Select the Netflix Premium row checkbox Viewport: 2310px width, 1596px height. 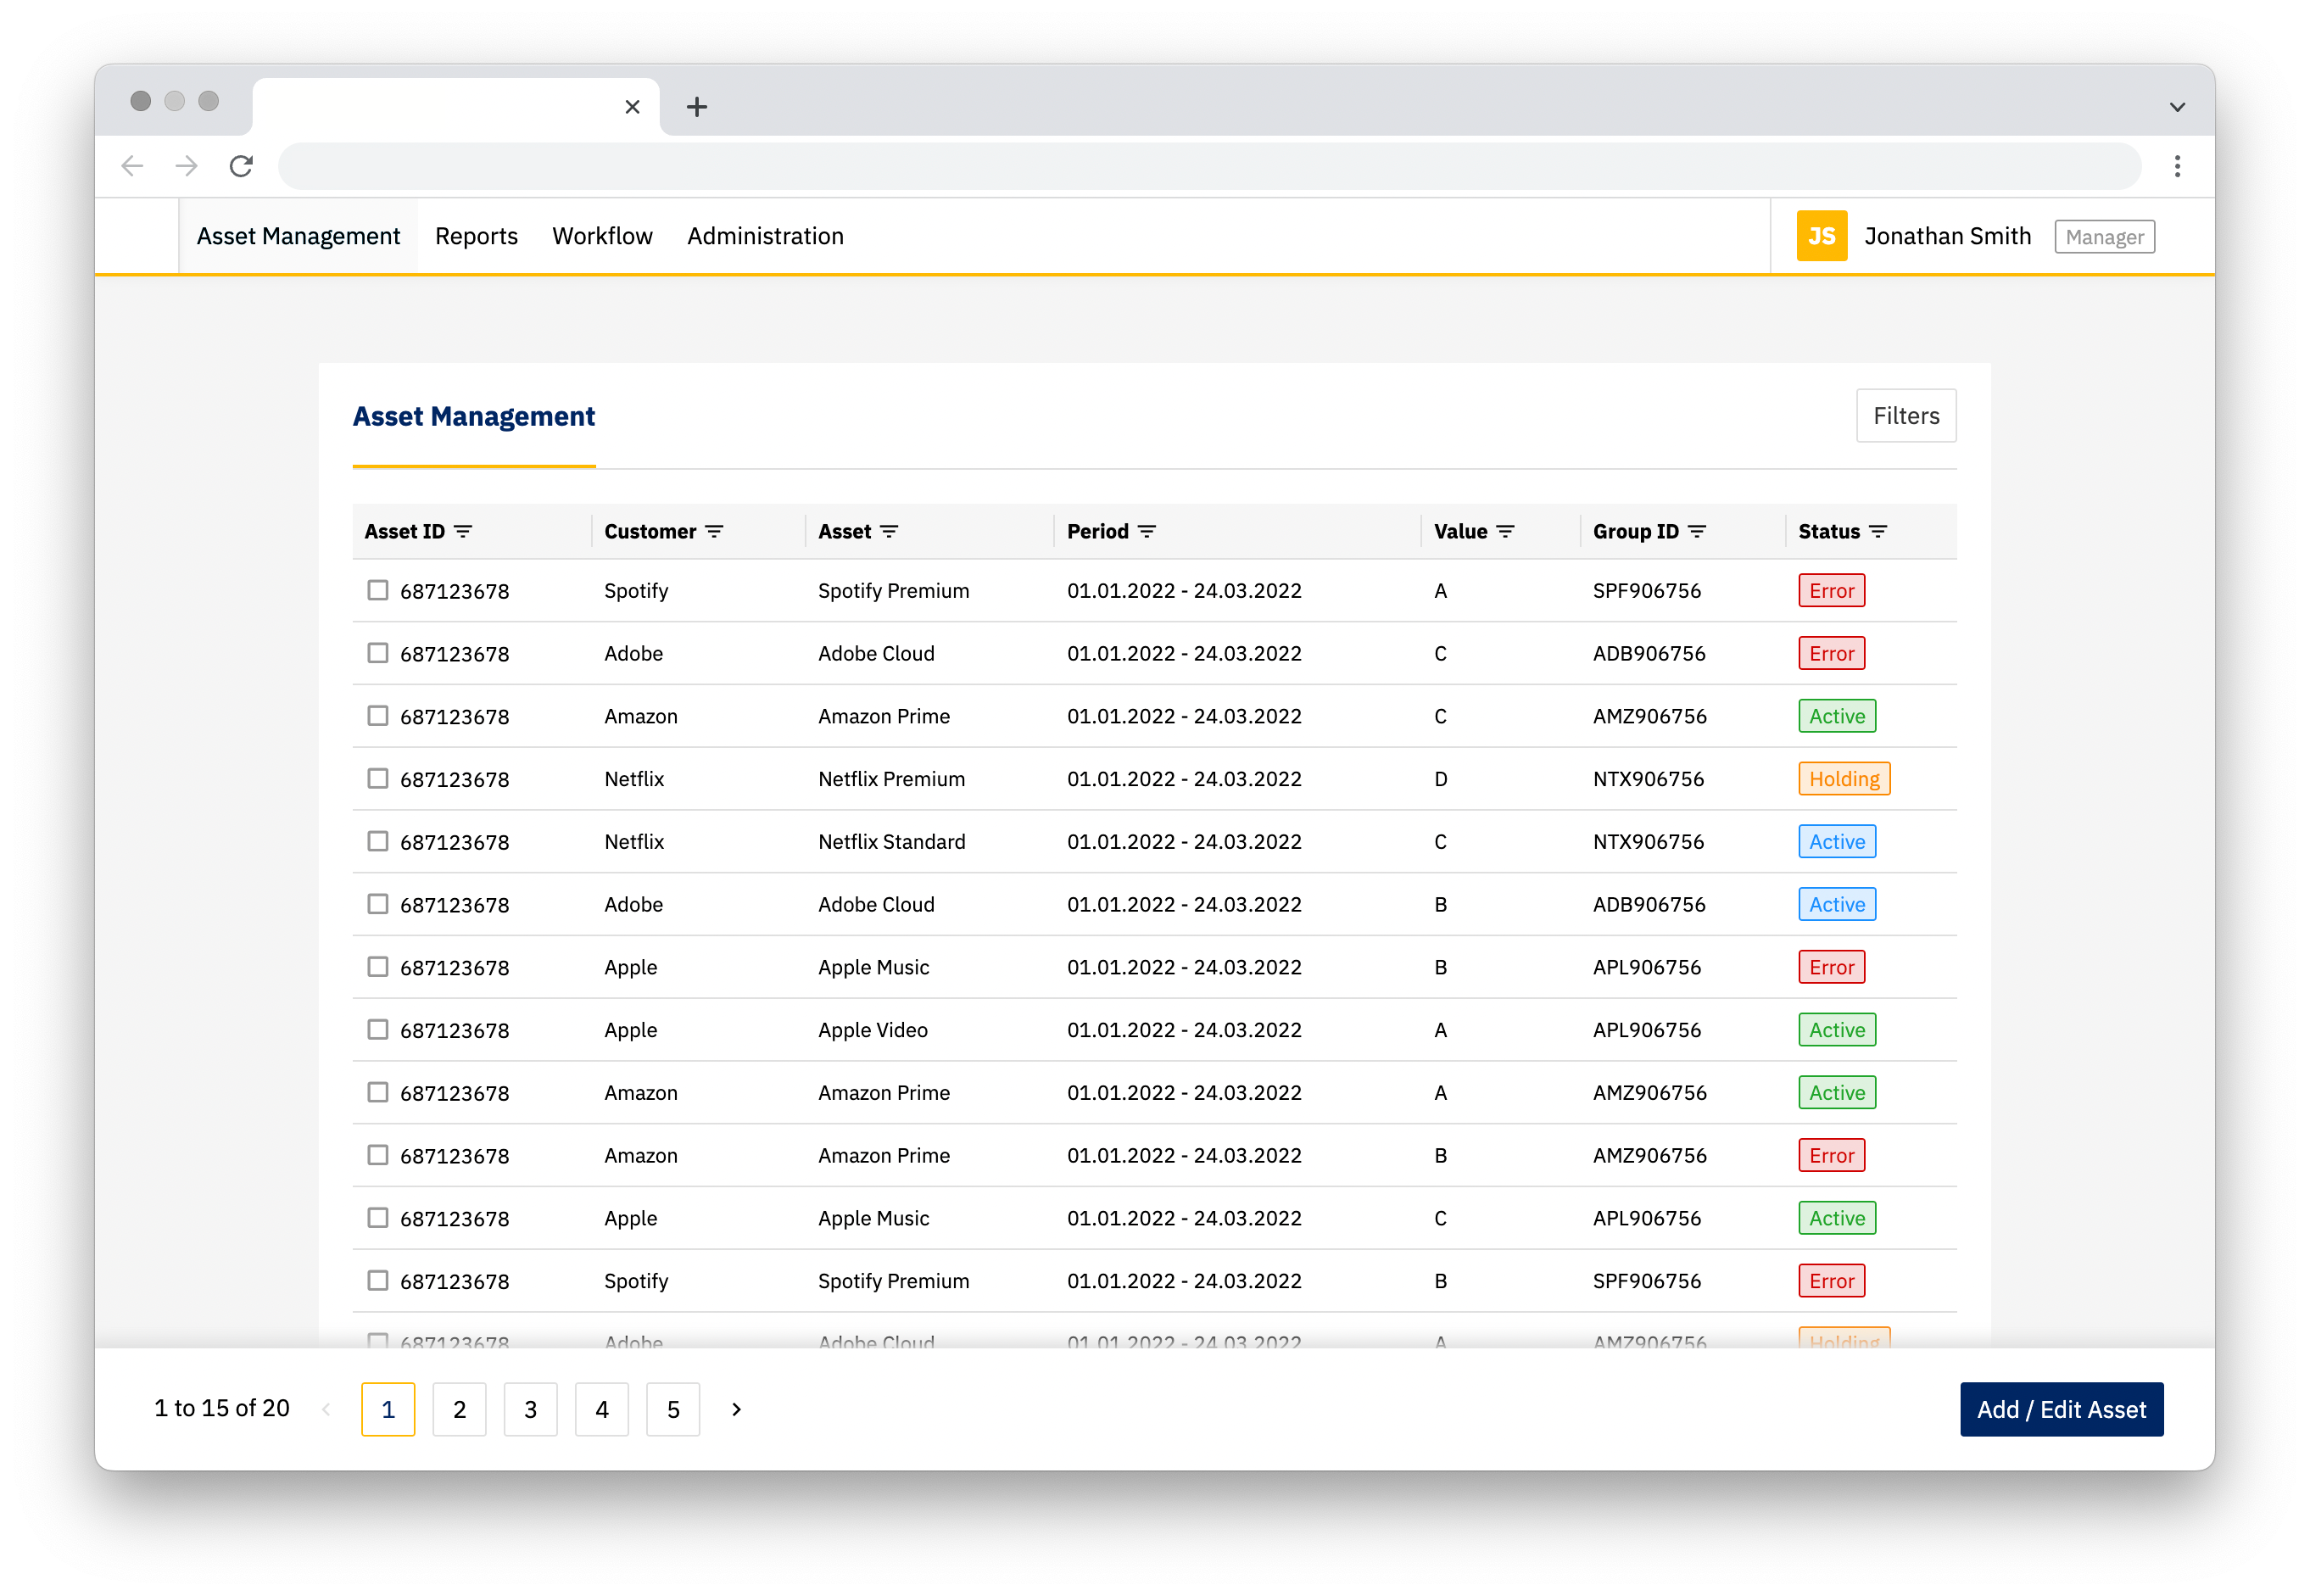[x=377, y=778]
